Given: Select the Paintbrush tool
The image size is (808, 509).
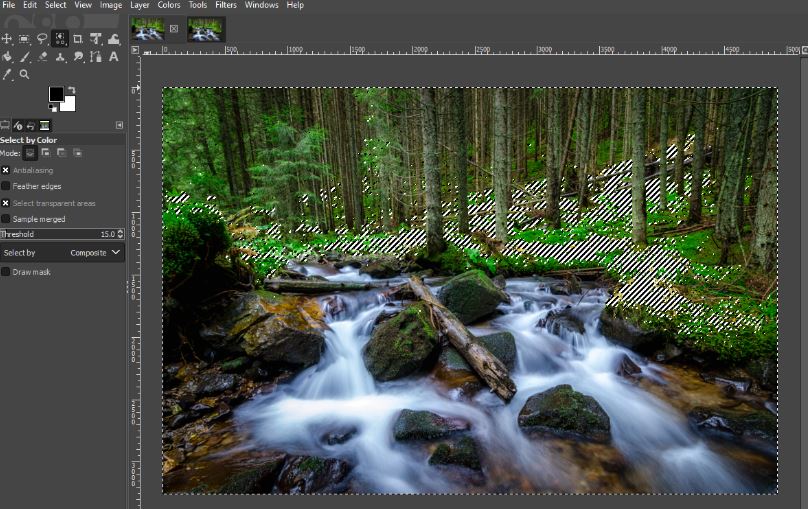Looking at the screenshot, I should [x=24, y=57].
